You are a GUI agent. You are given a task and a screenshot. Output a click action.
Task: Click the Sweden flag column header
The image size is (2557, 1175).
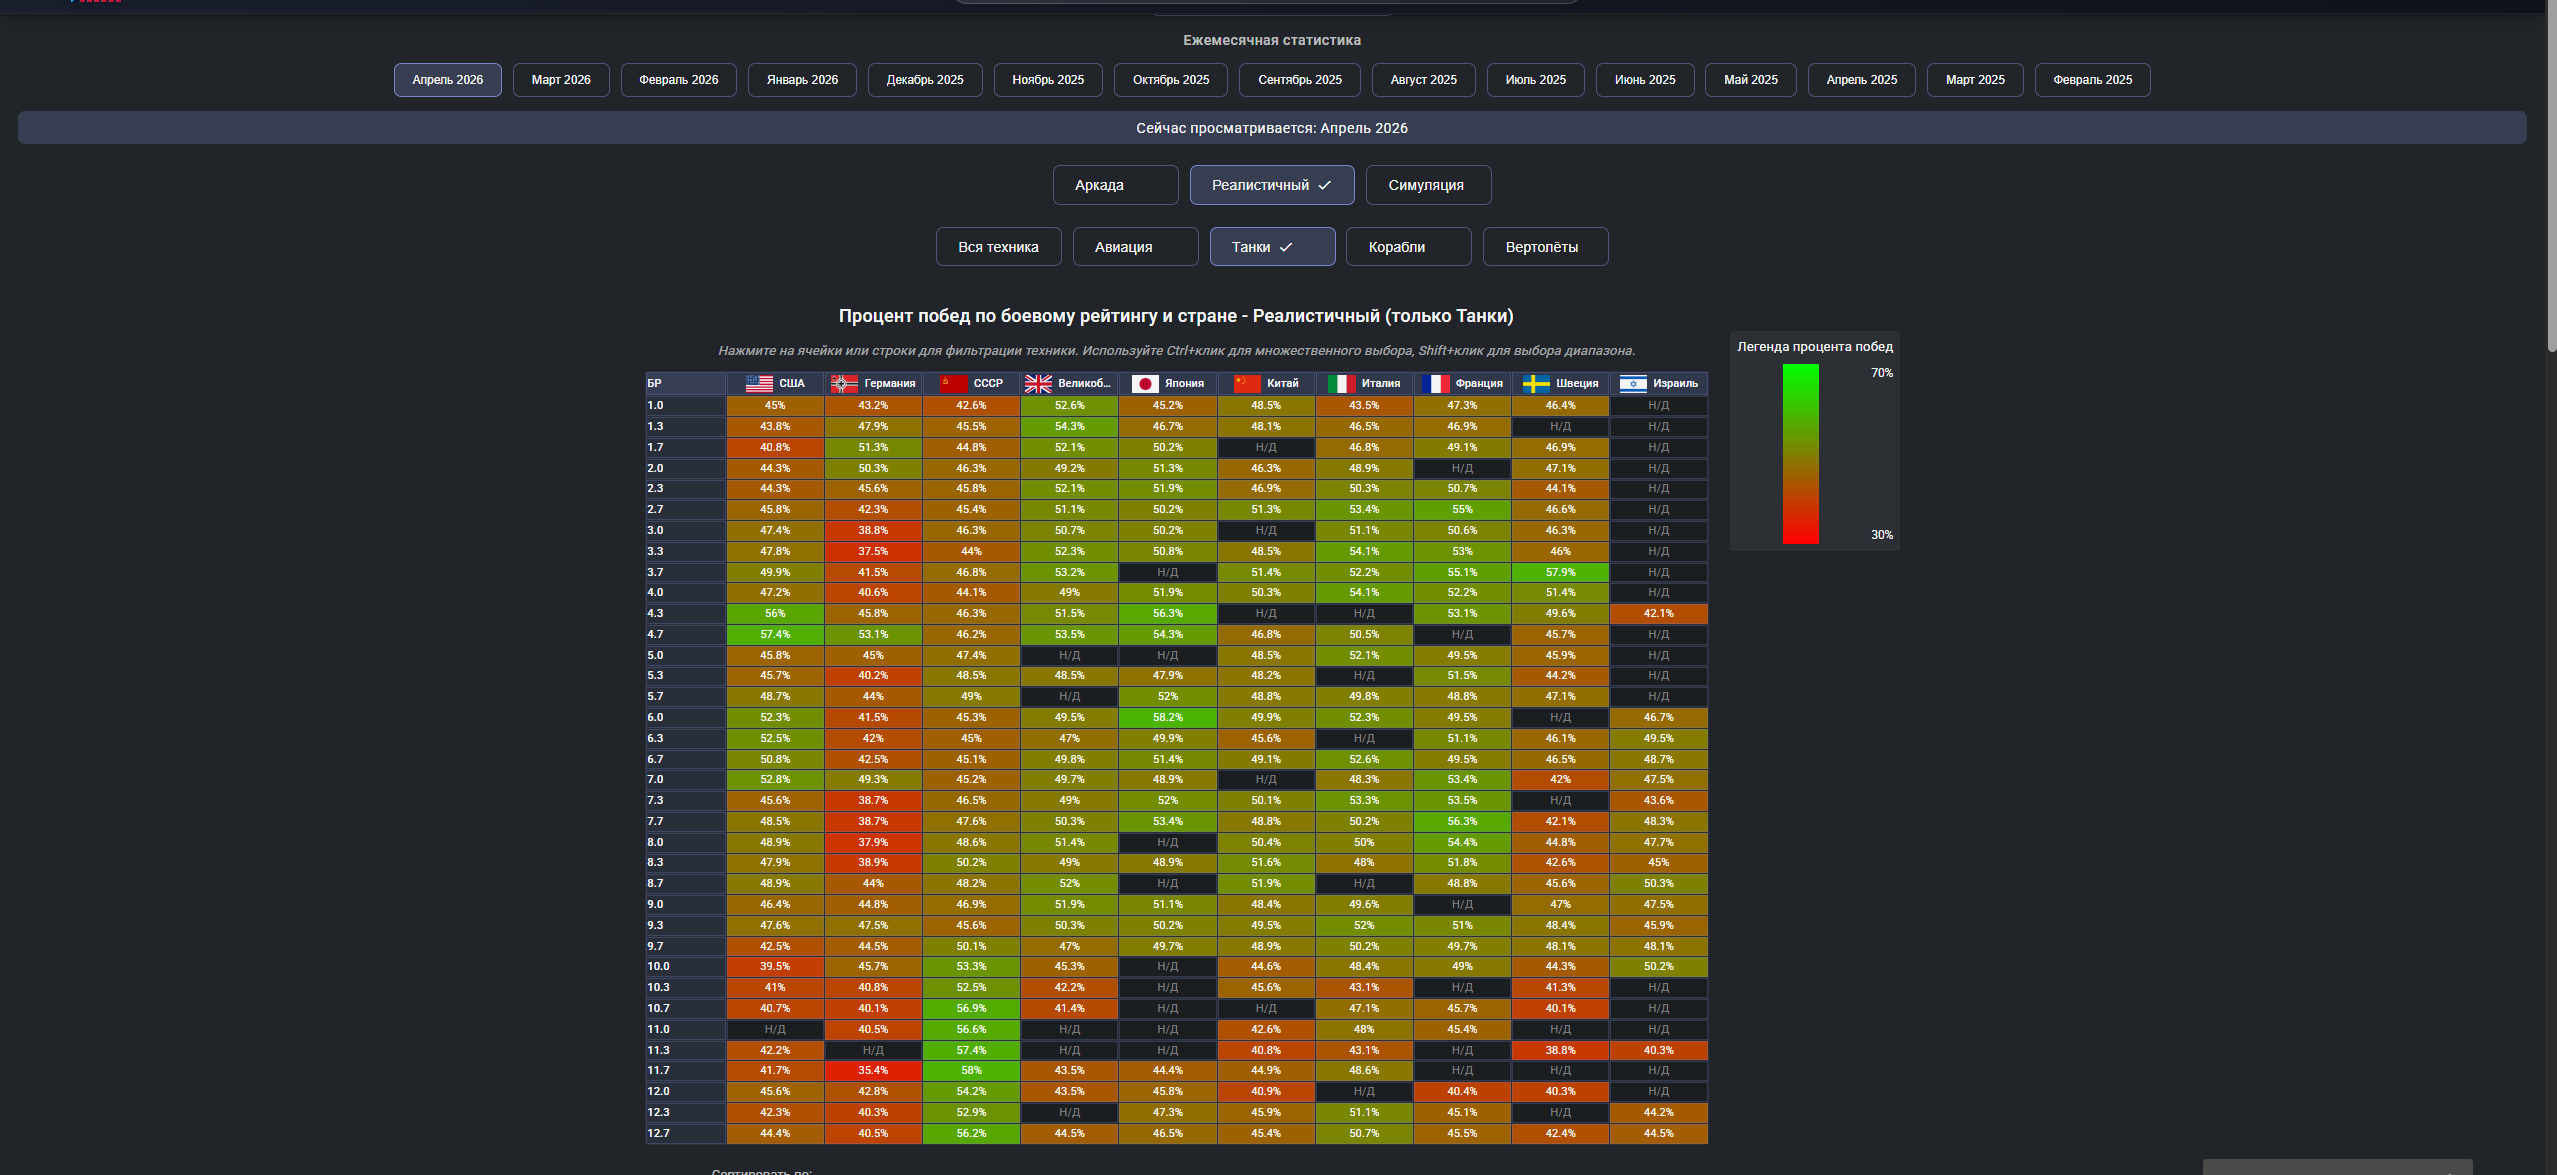[x=1560, y=383]
